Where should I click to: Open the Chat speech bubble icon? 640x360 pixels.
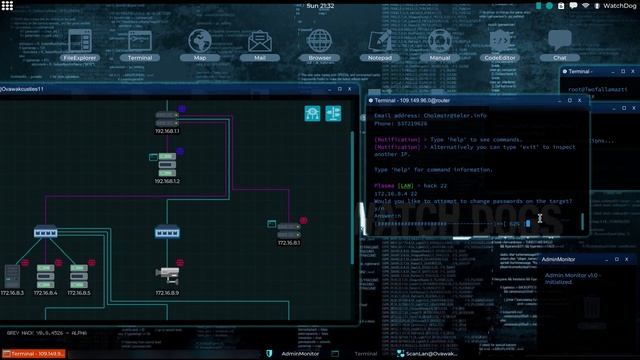click(x=560, y=45)
